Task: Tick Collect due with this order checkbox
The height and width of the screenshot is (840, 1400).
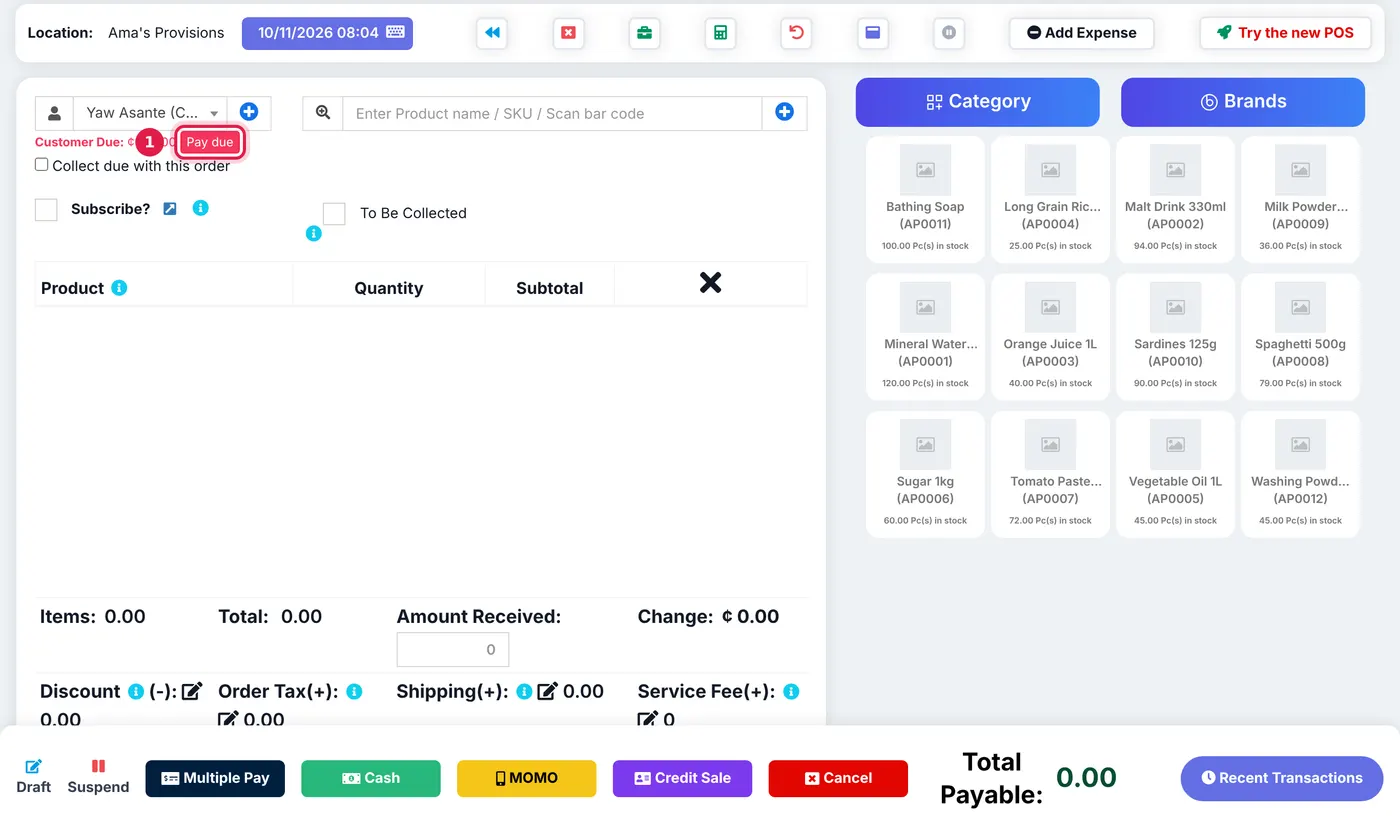Action: pos(42,165)
